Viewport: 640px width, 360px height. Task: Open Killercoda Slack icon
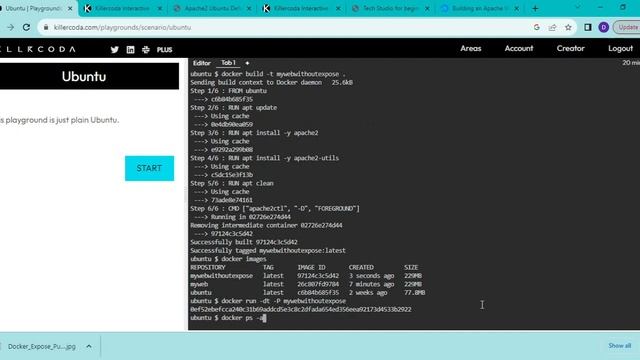pos(146,49)
